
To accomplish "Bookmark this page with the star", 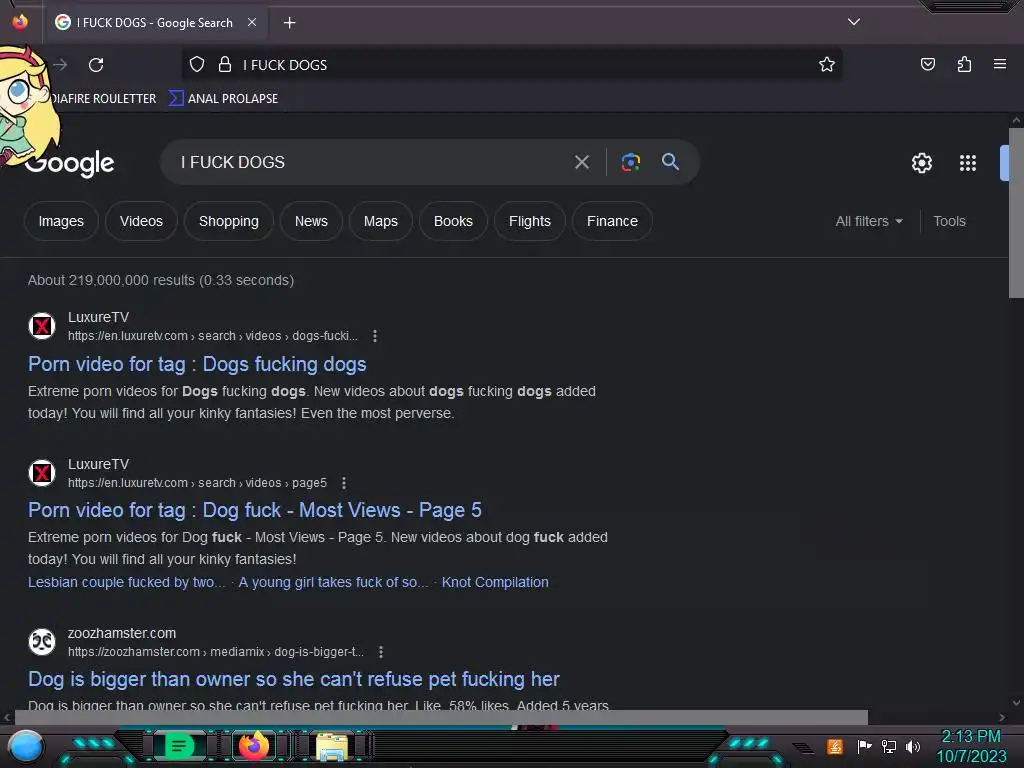I will [827, 64].
